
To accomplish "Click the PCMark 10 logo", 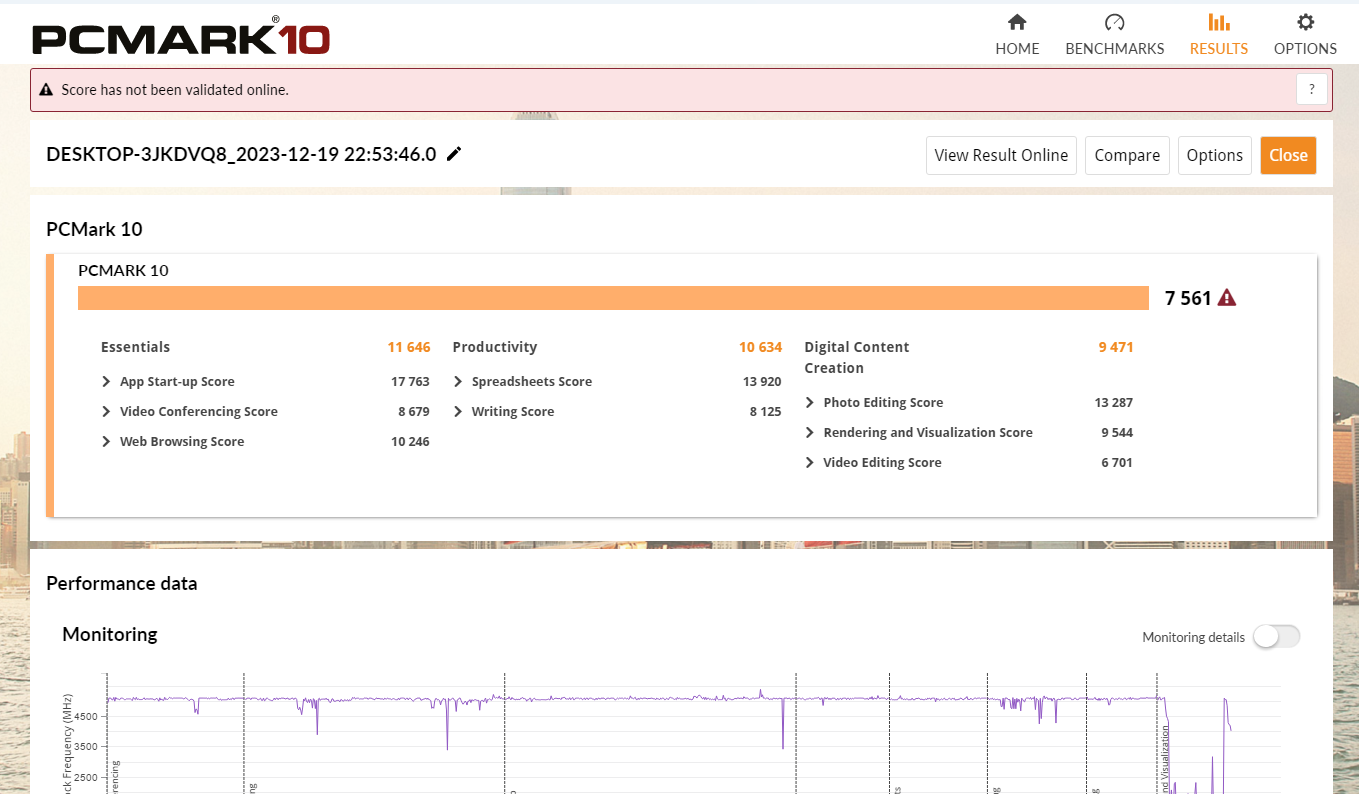I will point(181,37).
